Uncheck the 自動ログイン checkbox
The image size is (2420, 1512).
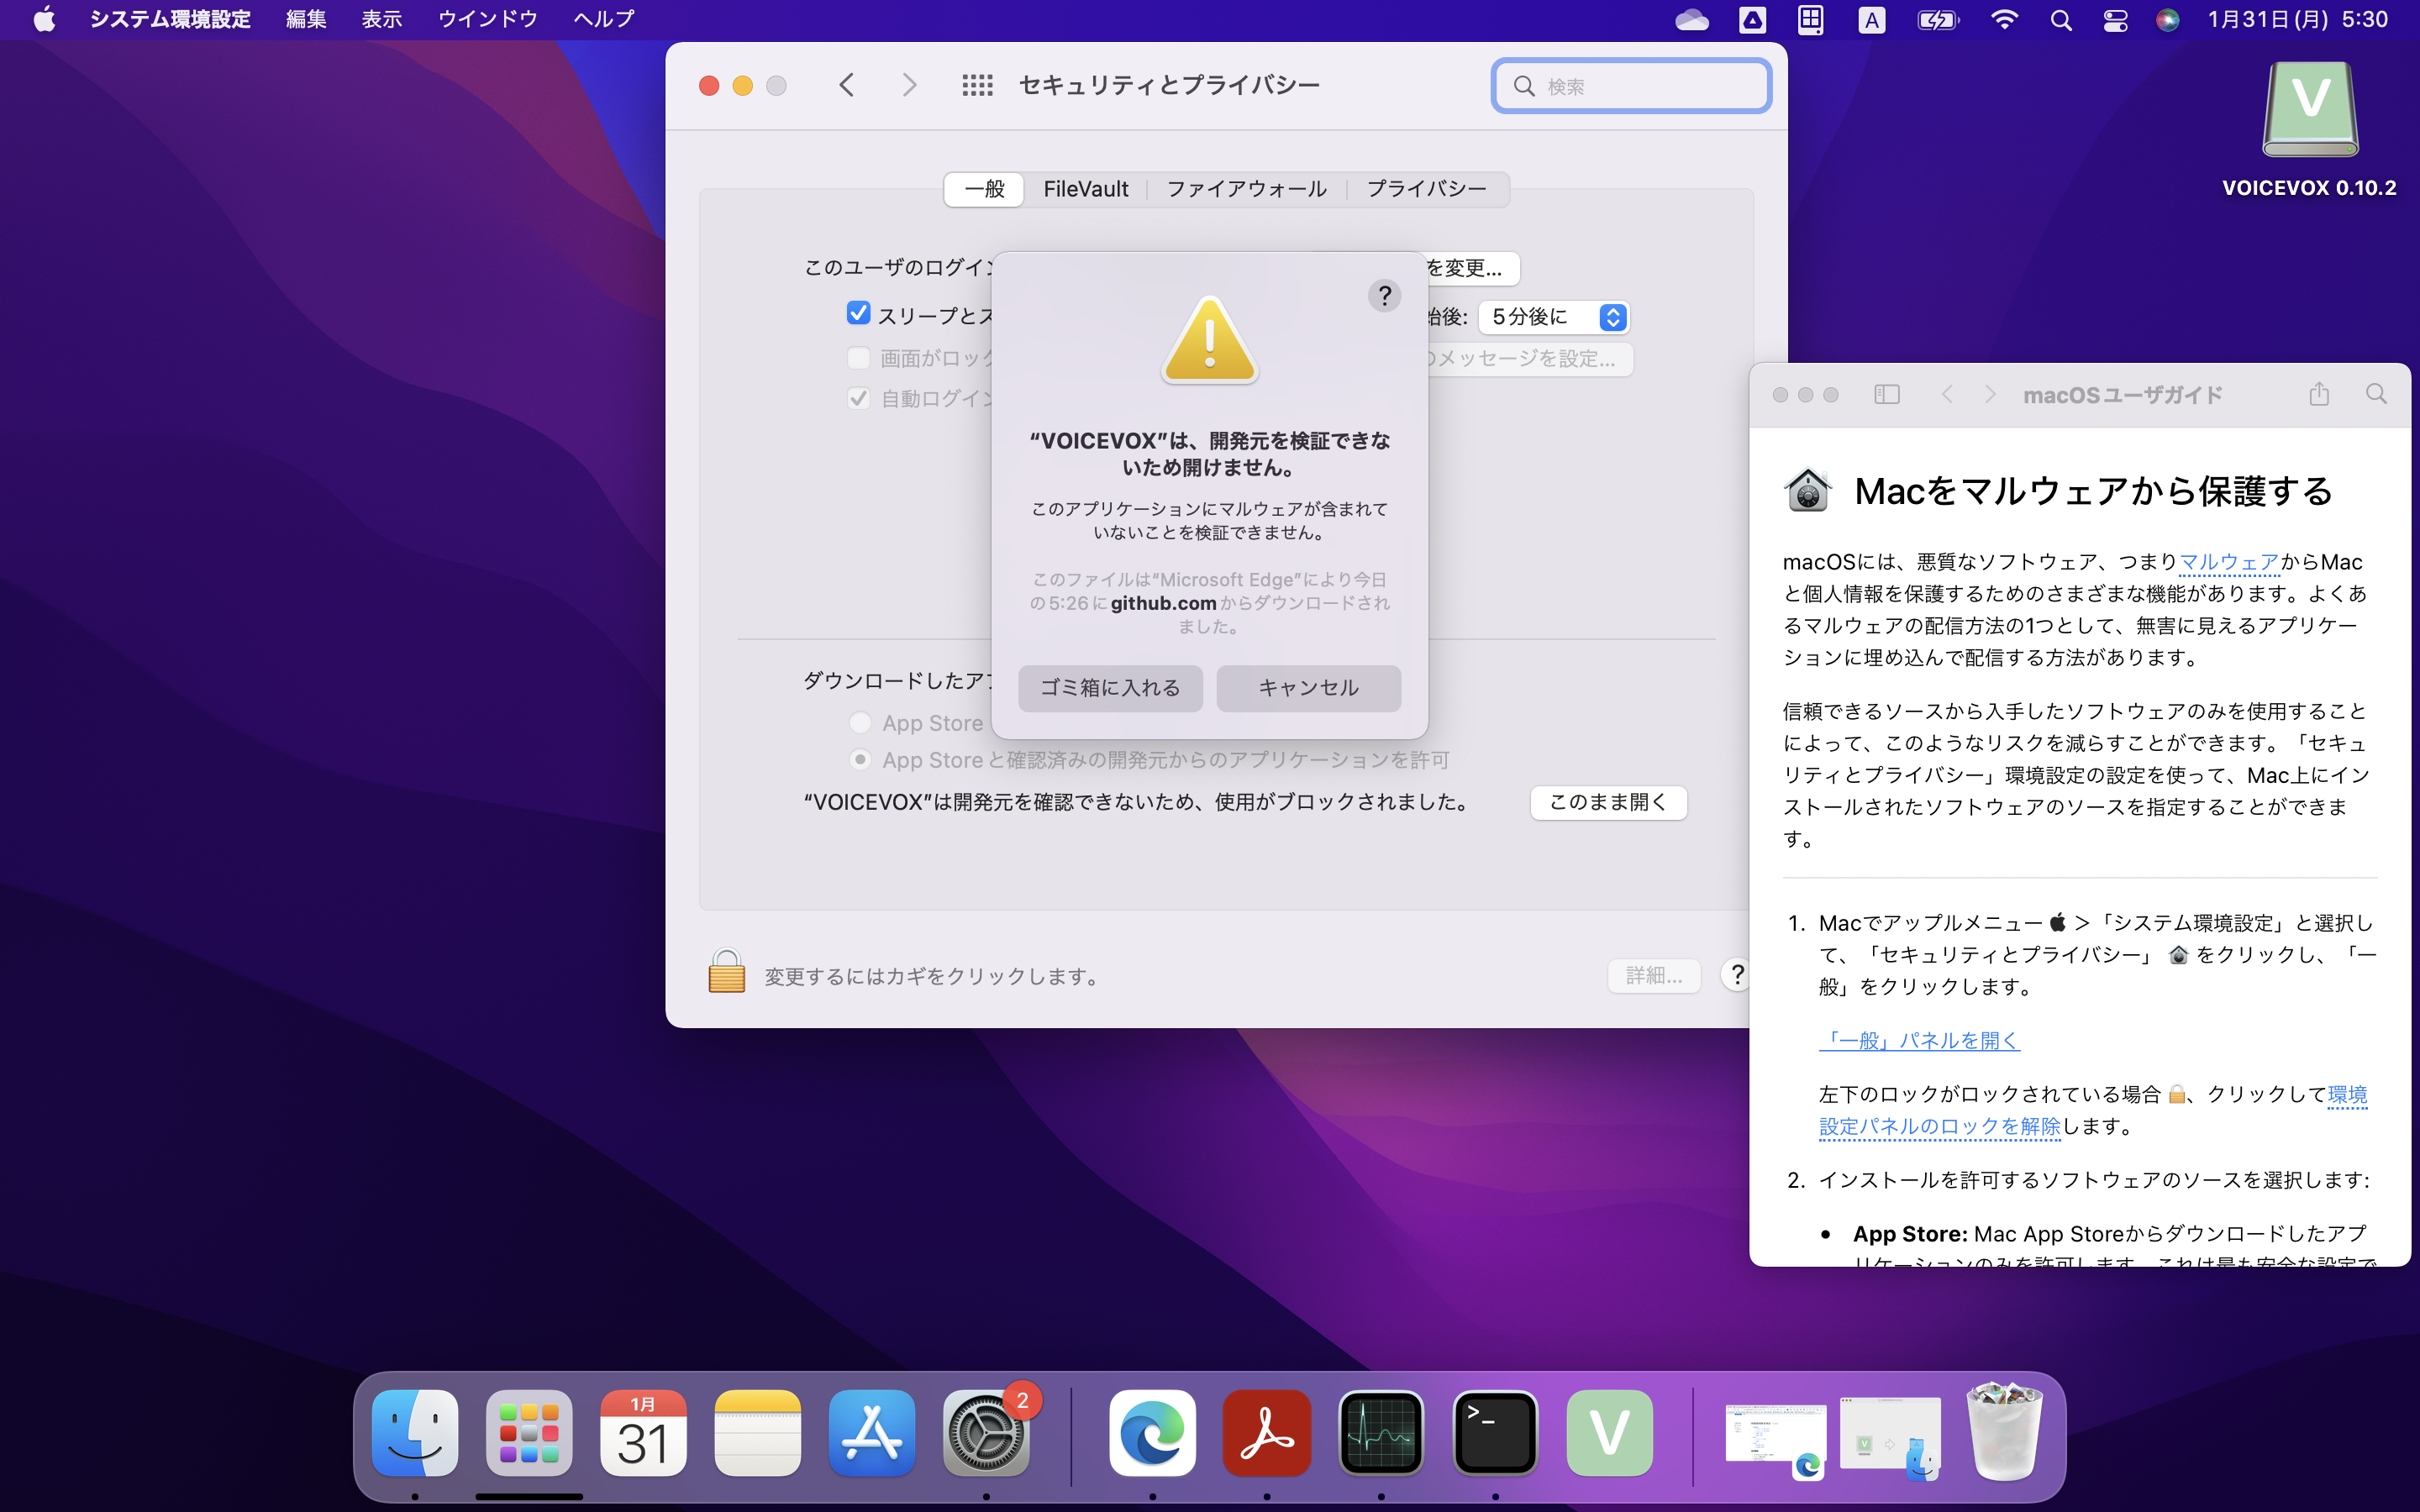tap(858, 397)
